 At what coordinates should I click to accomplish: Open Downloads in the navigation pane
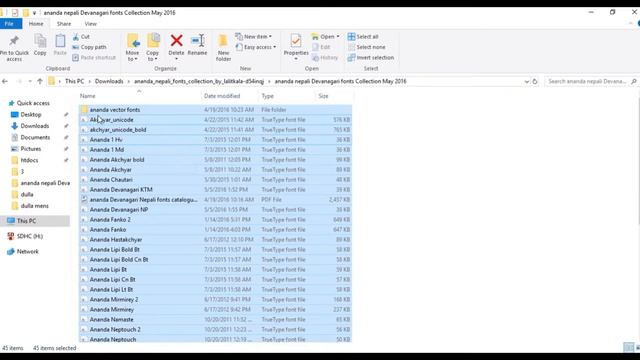tap(35, 126)
